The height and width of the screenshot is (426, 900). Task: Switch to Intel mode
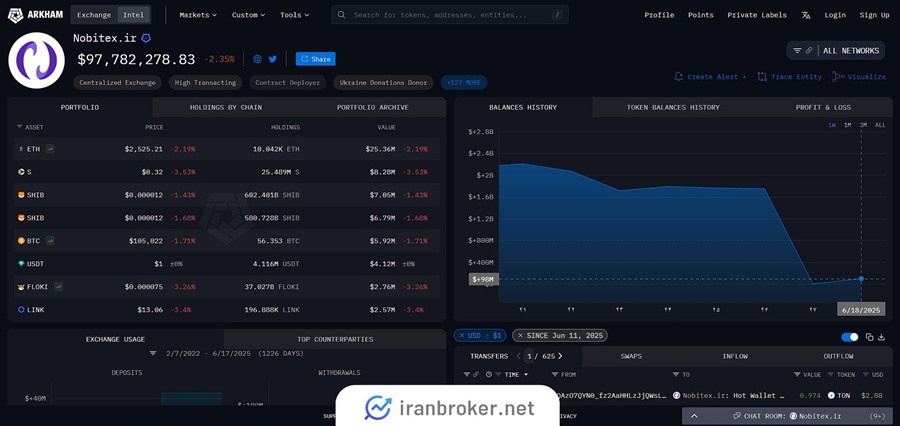[134, 15]
